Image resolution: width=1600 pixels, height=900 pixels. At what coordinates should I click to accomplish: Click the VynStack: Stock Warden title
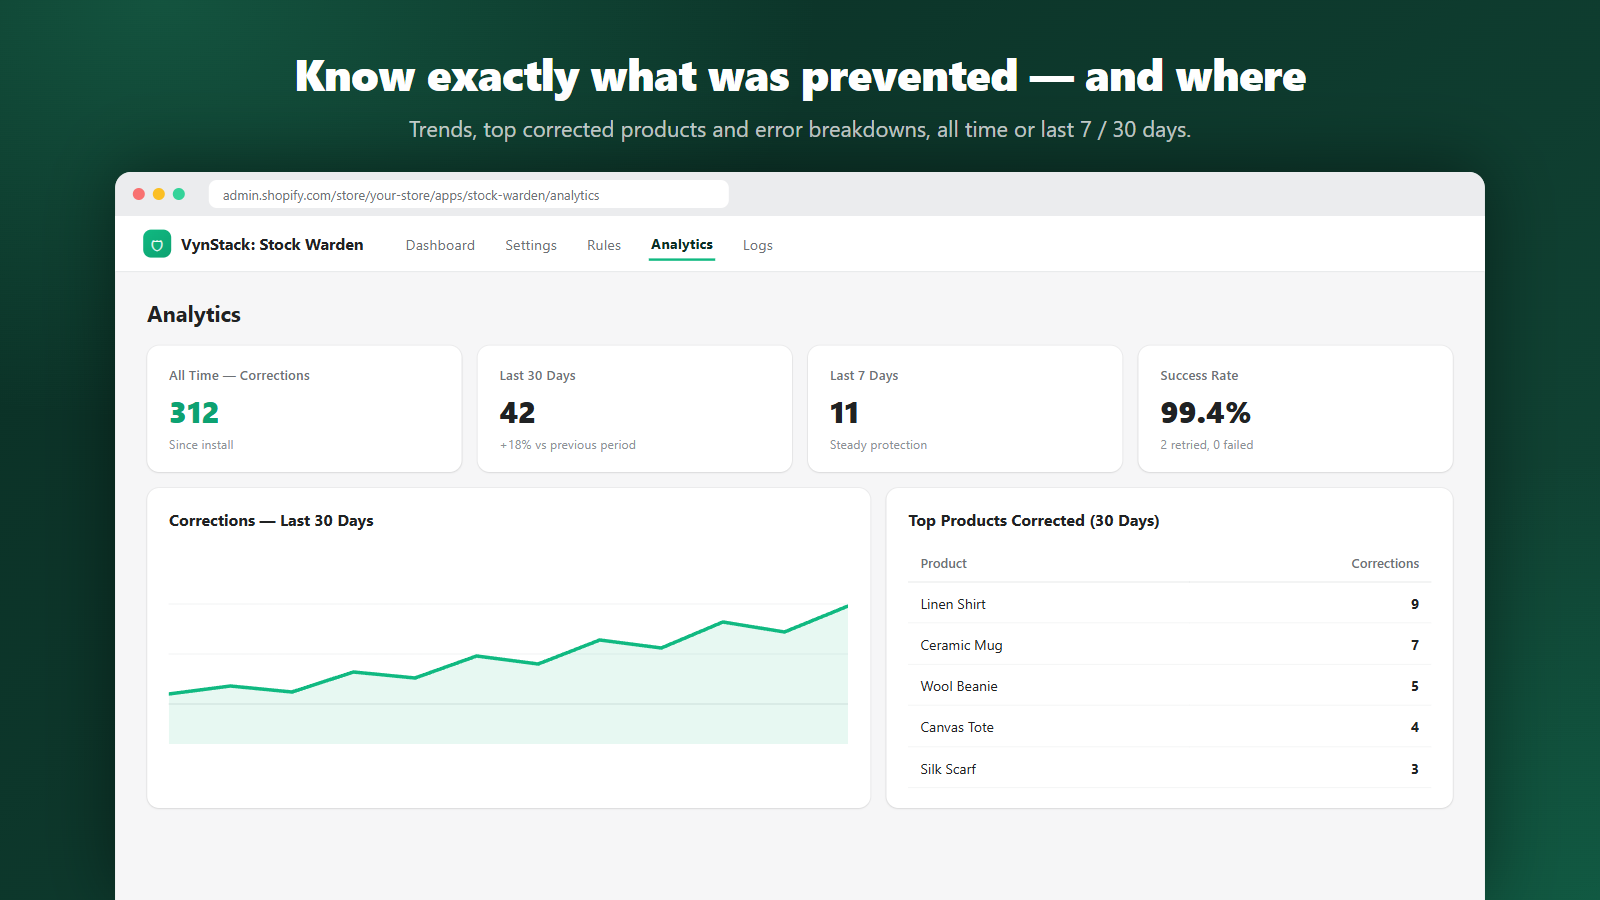tap(272, 244)
